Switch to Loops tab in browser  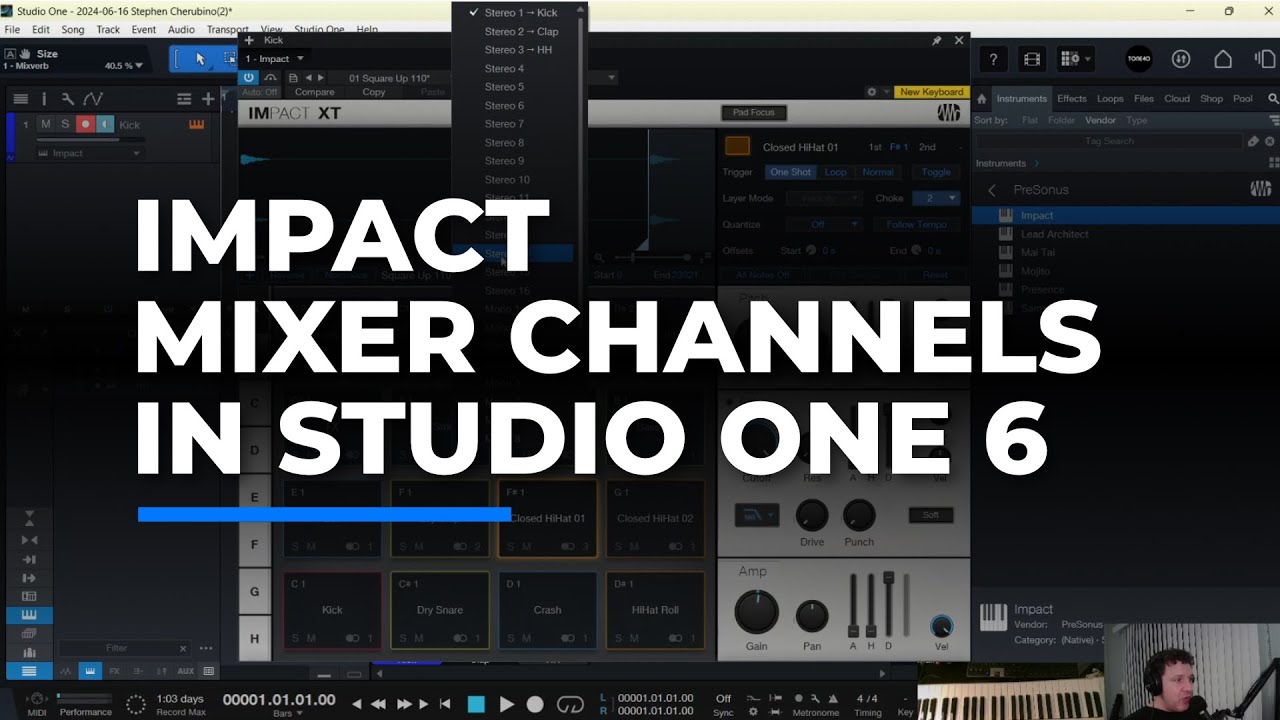click(x=1110, y=99)
